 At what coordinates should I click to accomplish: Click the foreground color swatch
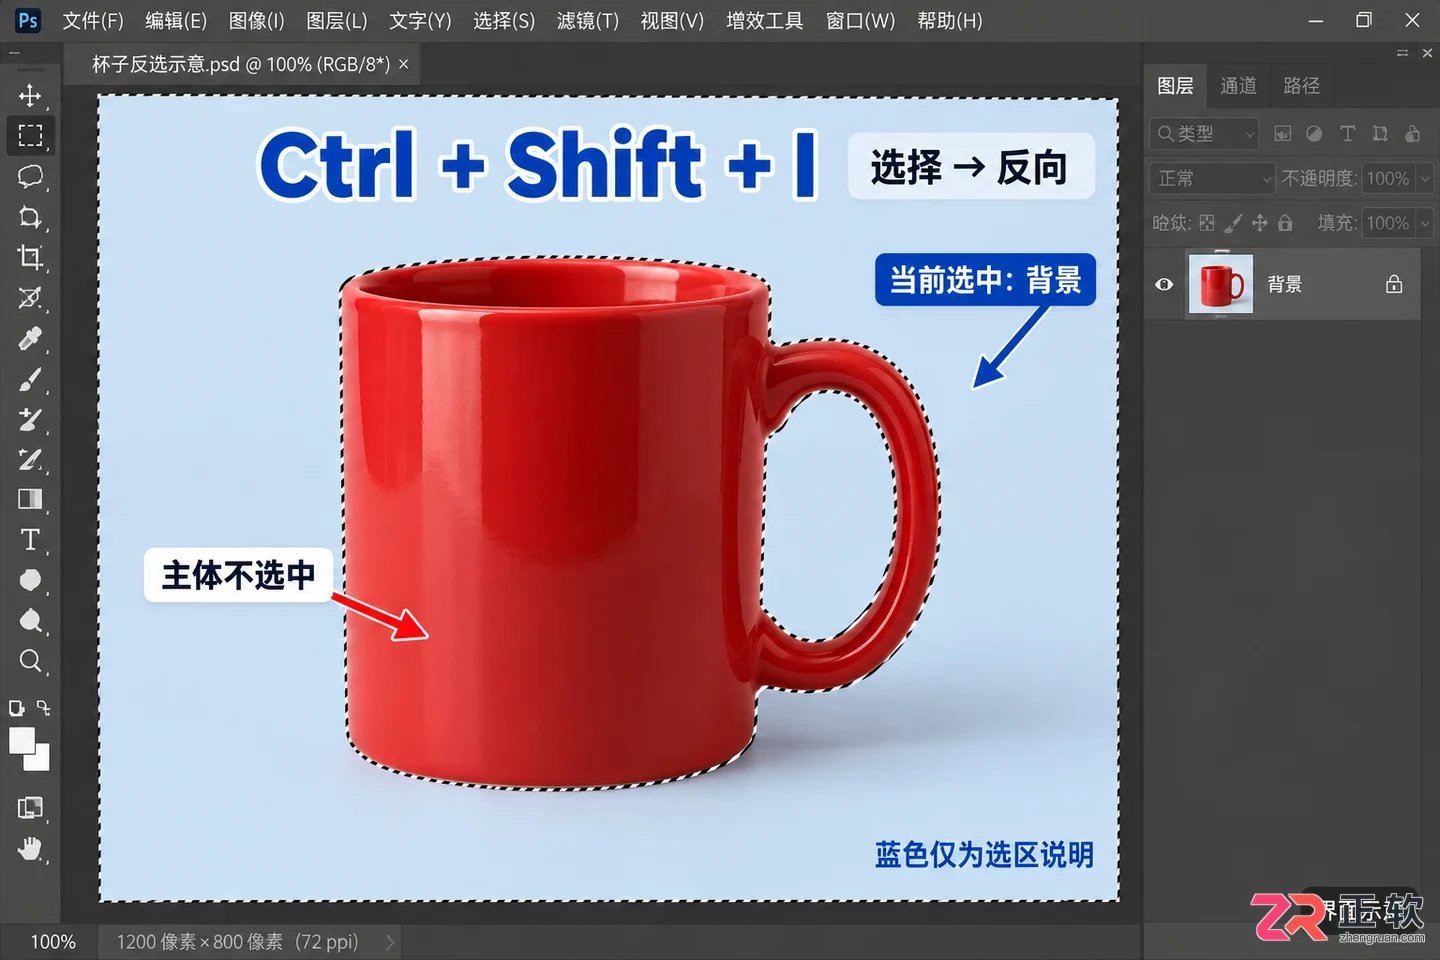click(x=21, y=740)
